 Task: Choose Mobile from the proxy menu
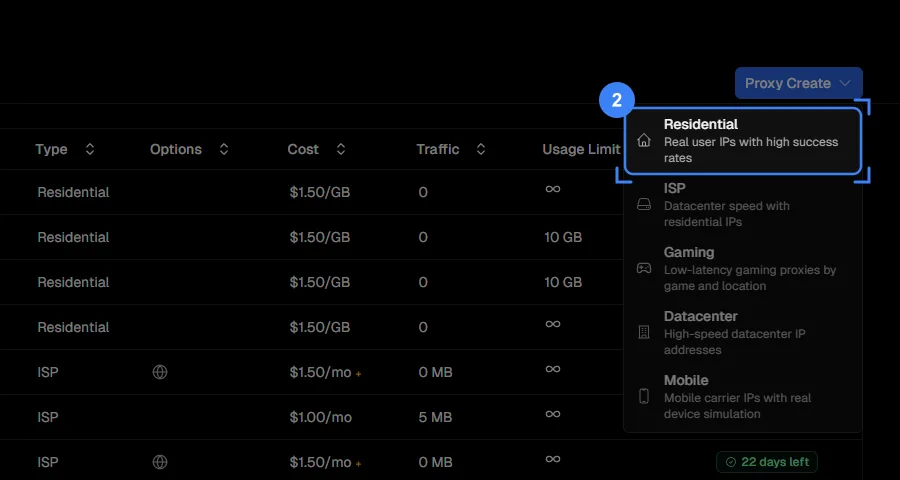coord(743,397)
